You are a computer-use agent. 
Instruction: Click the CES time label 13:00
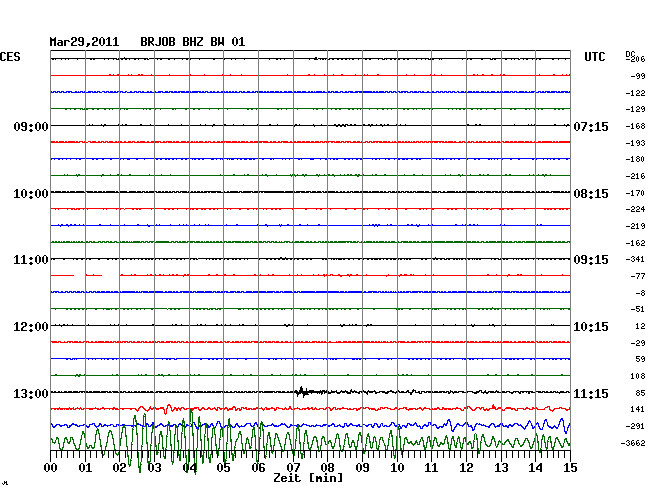click(31, 393)
